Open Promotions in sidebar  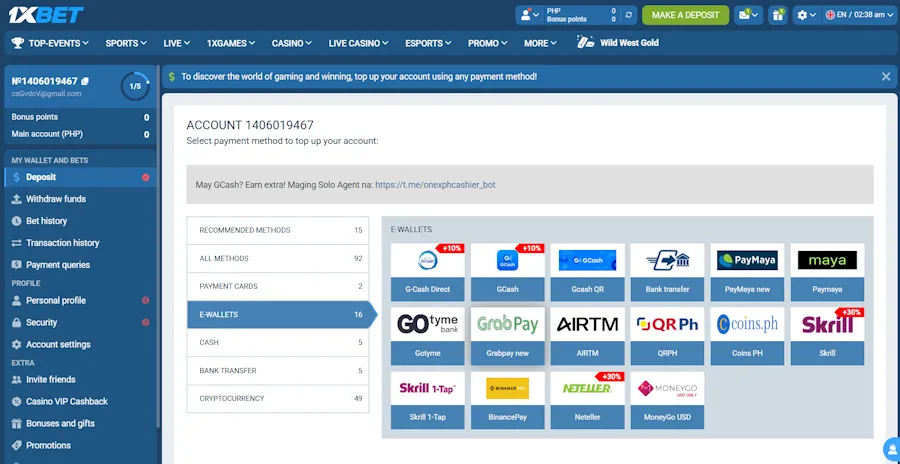pyautogui.click(x=80, y=445)
